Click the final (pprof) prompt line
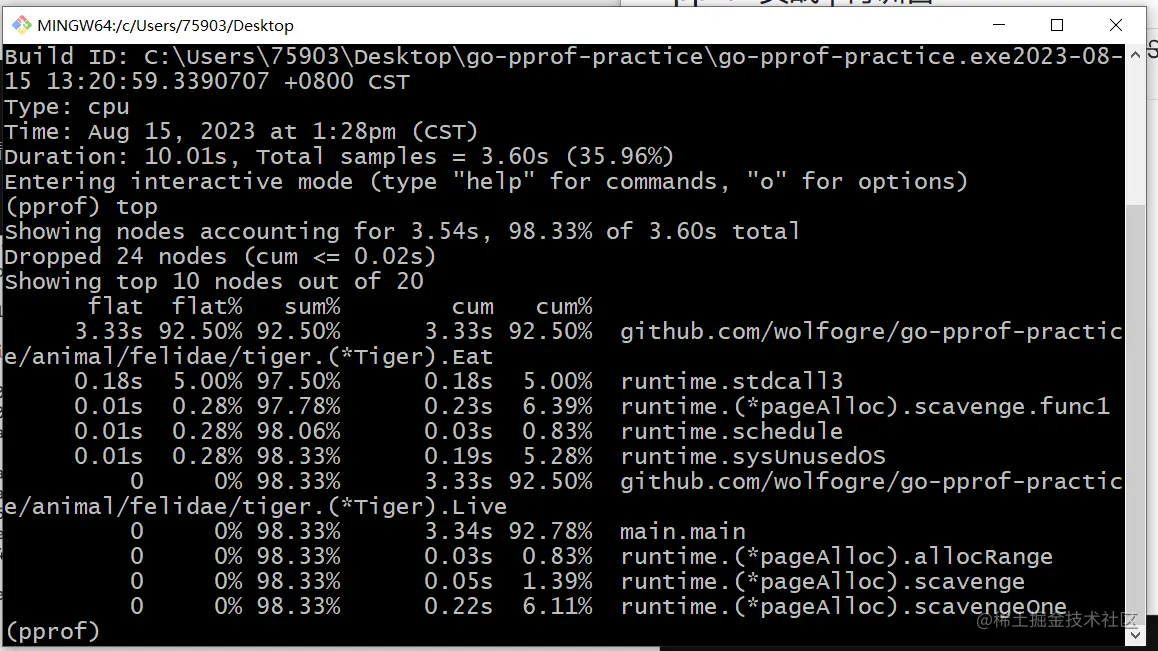The height and width of the screenshot is (651, 1158). coord(53,631)
